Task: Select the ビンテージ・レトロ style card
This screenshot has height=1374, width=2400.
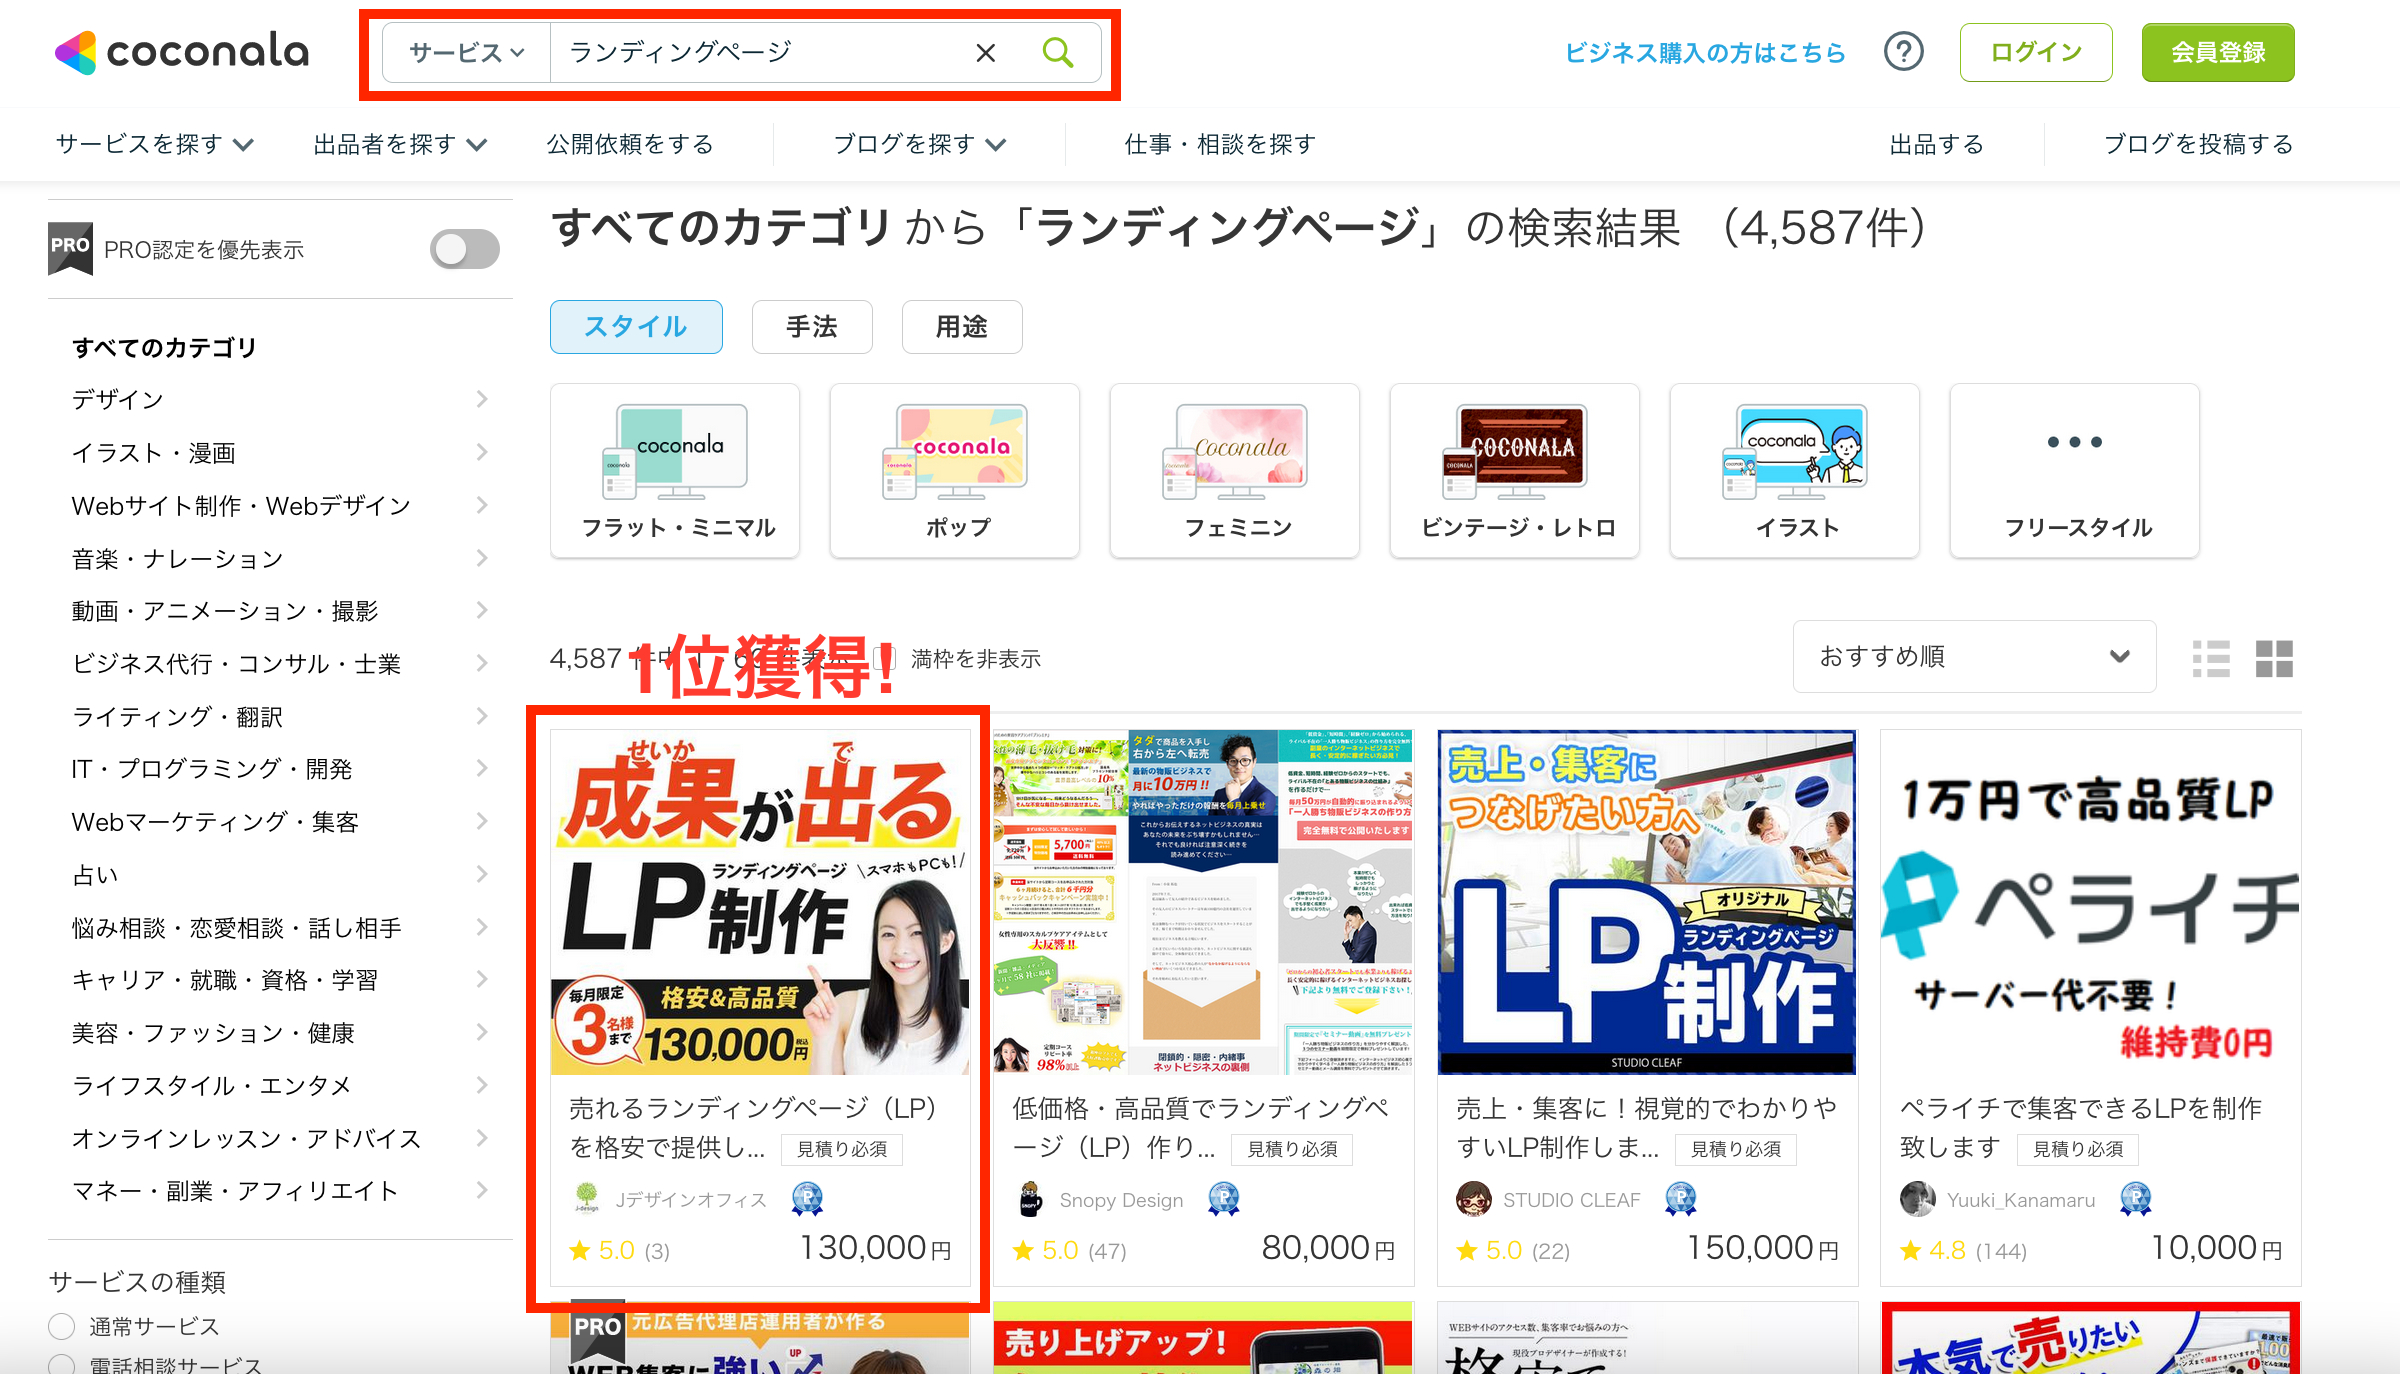Action: click(1515, 471)
